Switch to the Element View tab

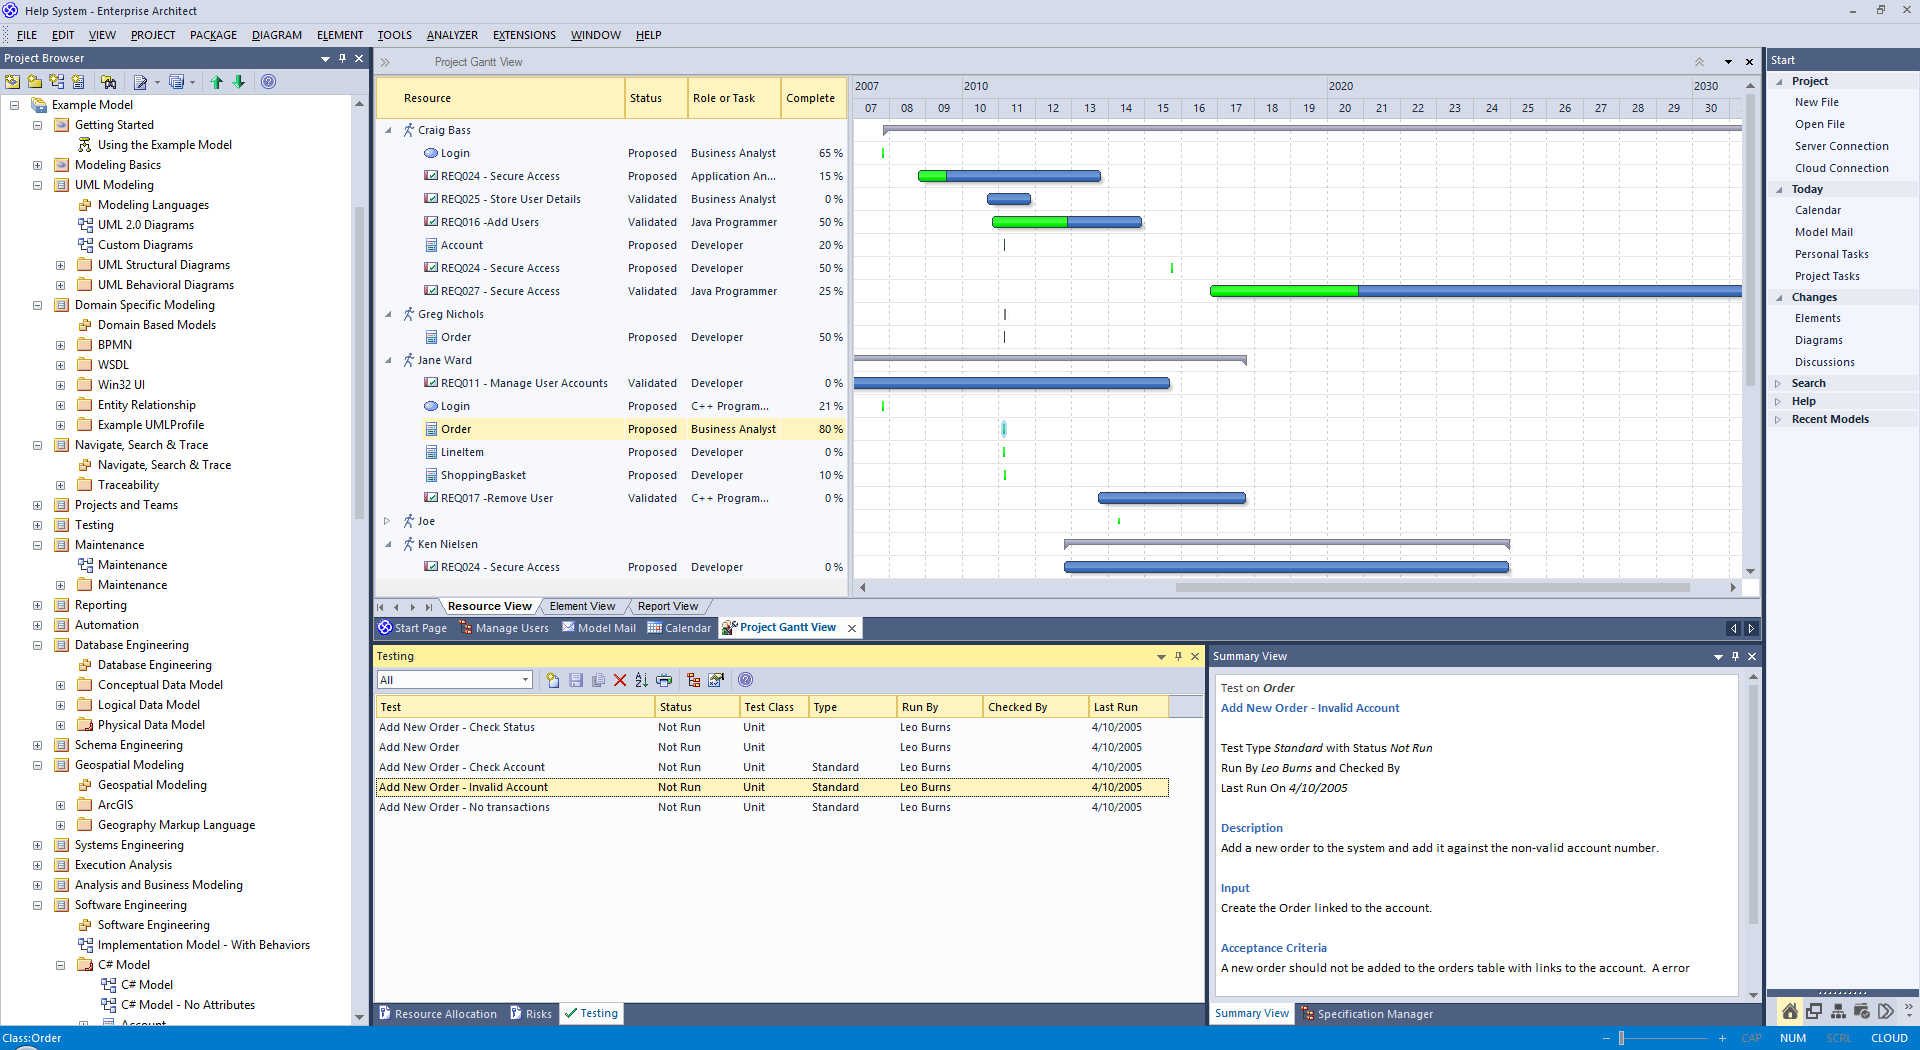[x=582, y=606]
